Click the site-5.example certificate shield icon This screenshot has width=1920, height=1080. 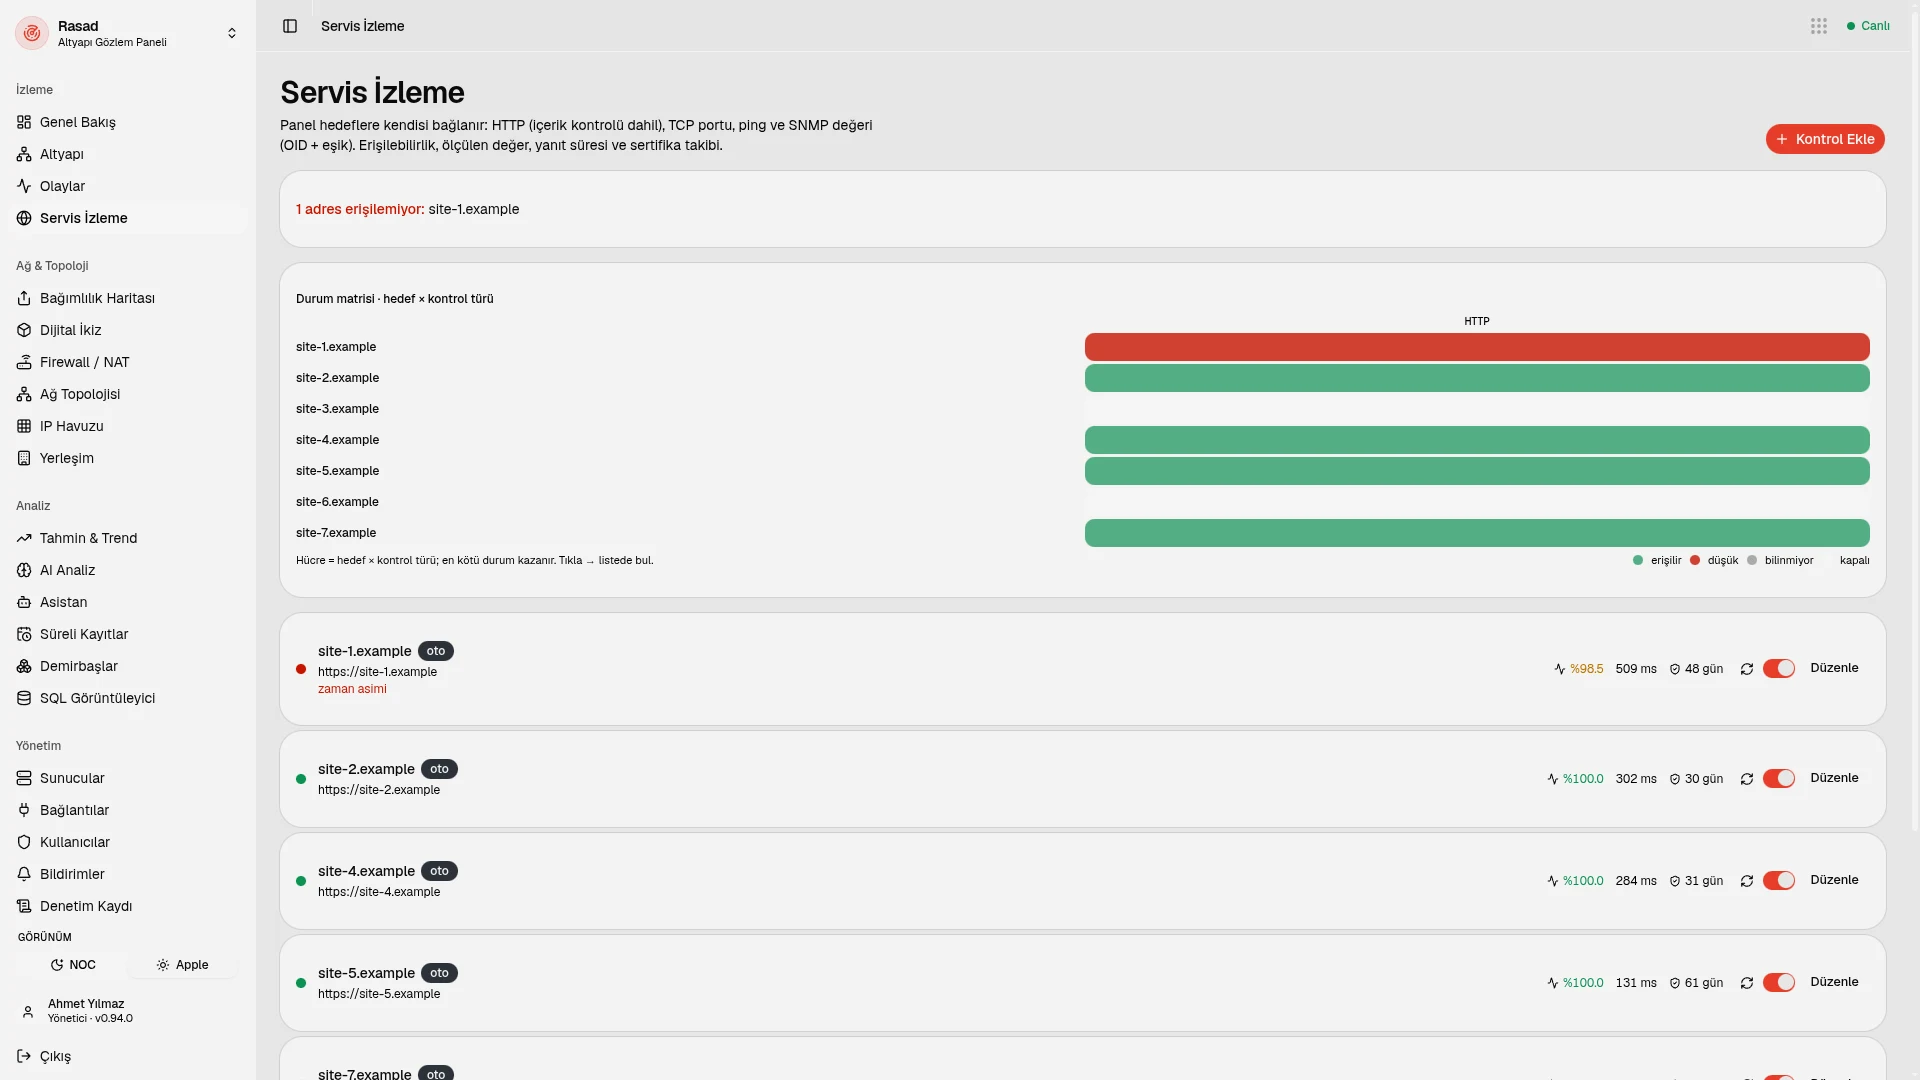(1675, 983)
